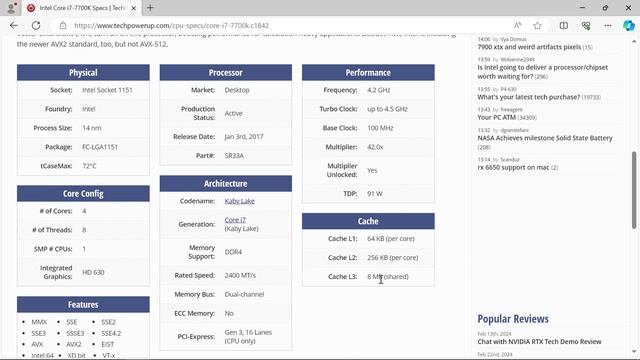Click the Processor section header
The height and width of the screenshot is (360, 640).
(x=226, y=72)
